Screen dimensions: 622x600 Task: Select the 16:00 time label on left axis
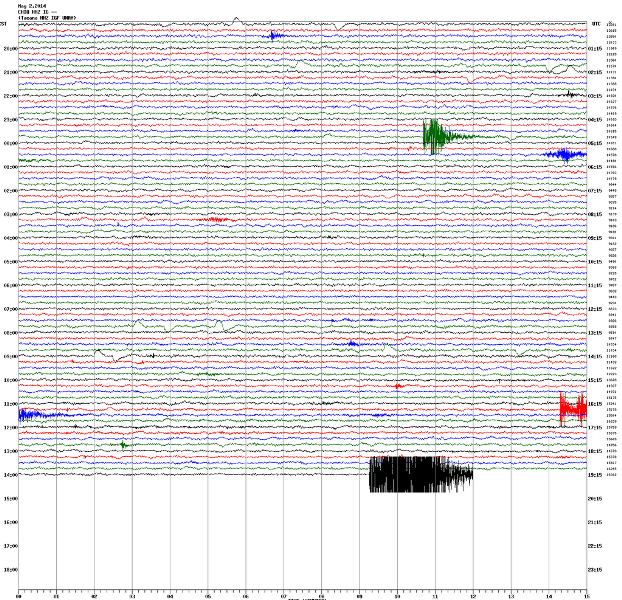tap(10, 522)
